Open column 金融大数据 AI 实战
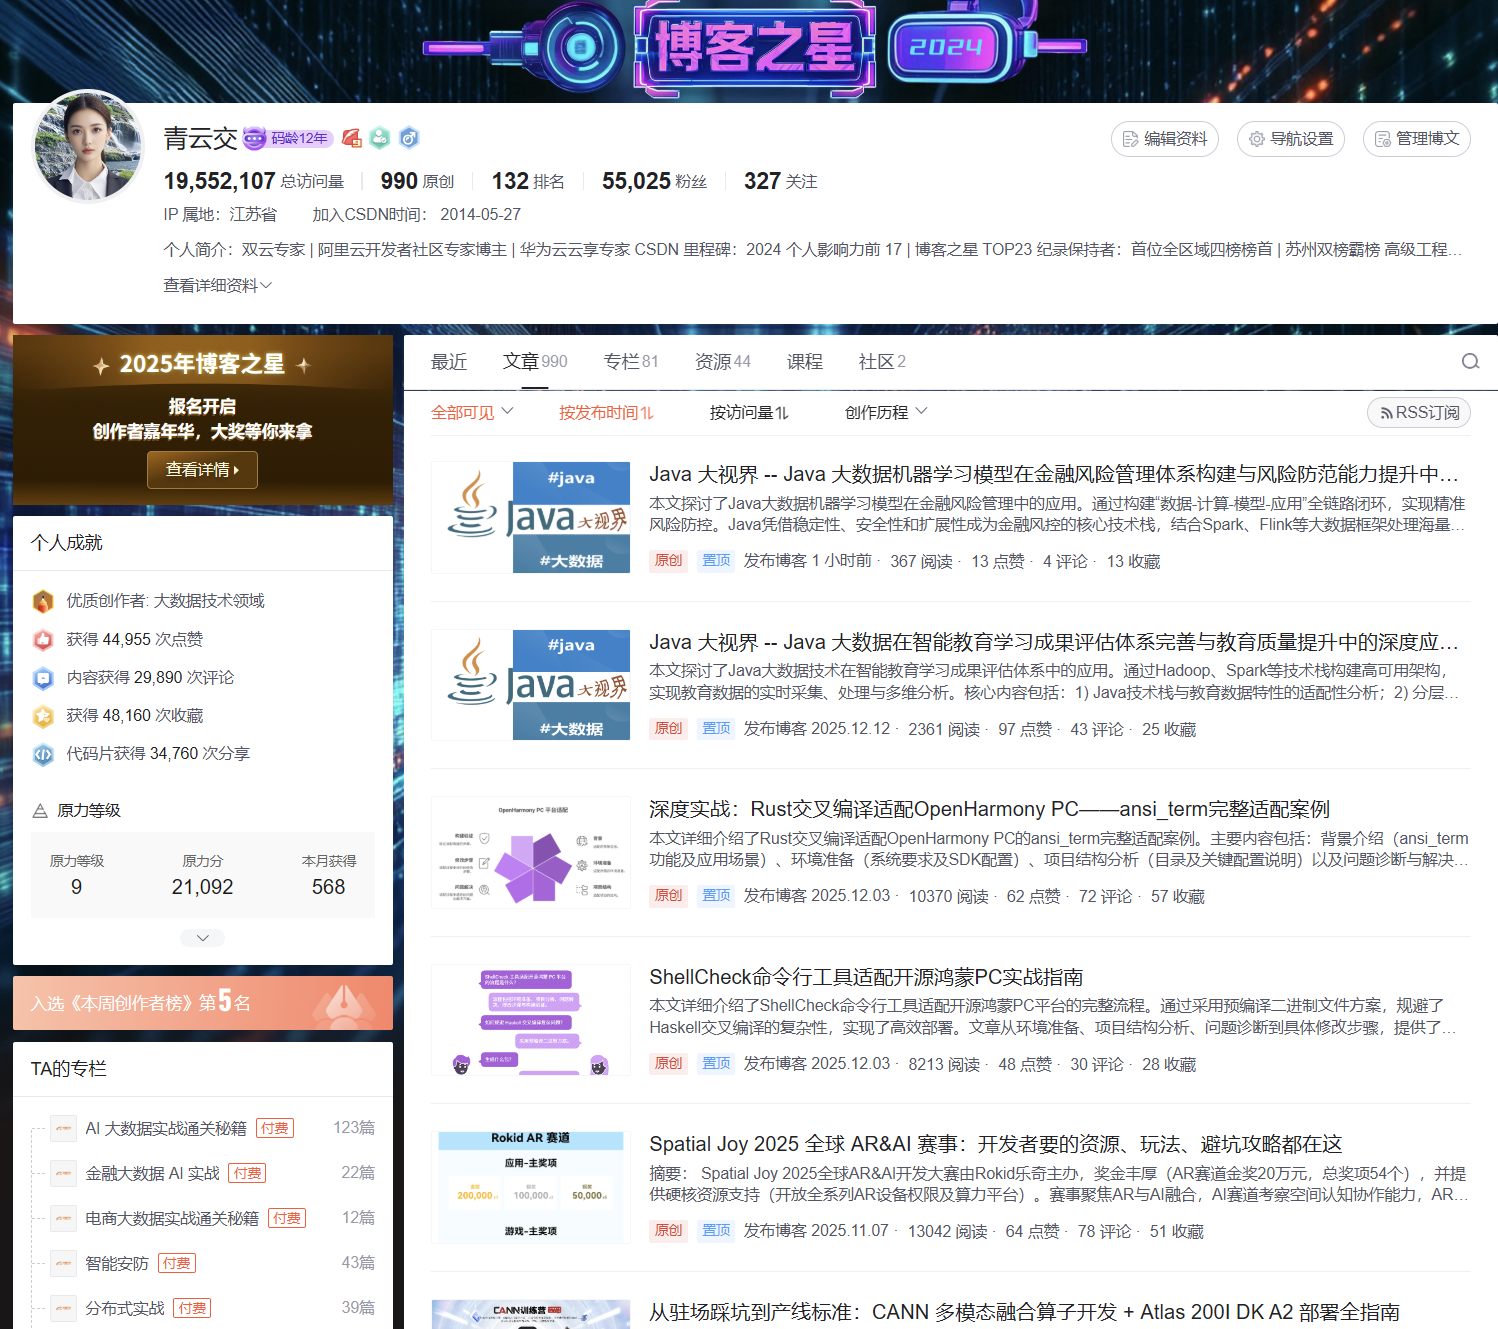This screenshot has width=1498, height=1329. pos(152,1173)
